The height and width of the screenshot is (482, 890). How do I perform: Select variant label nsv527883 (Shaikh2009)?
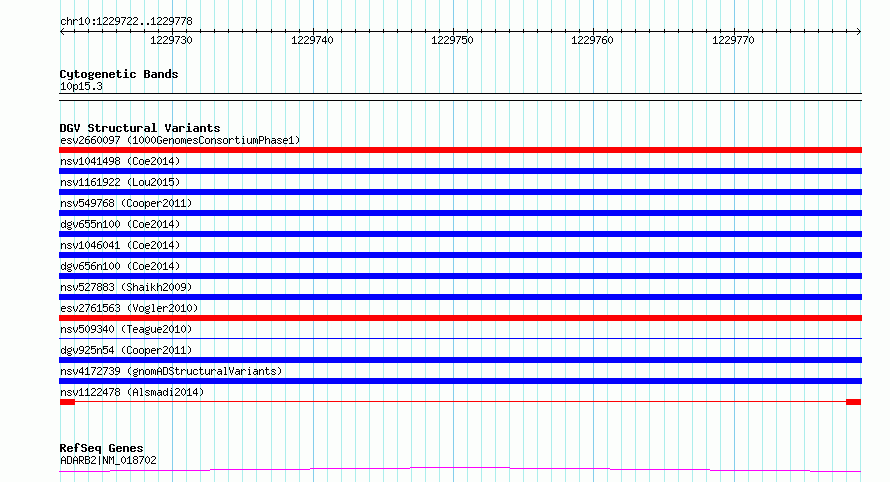(x=126, y=287)
